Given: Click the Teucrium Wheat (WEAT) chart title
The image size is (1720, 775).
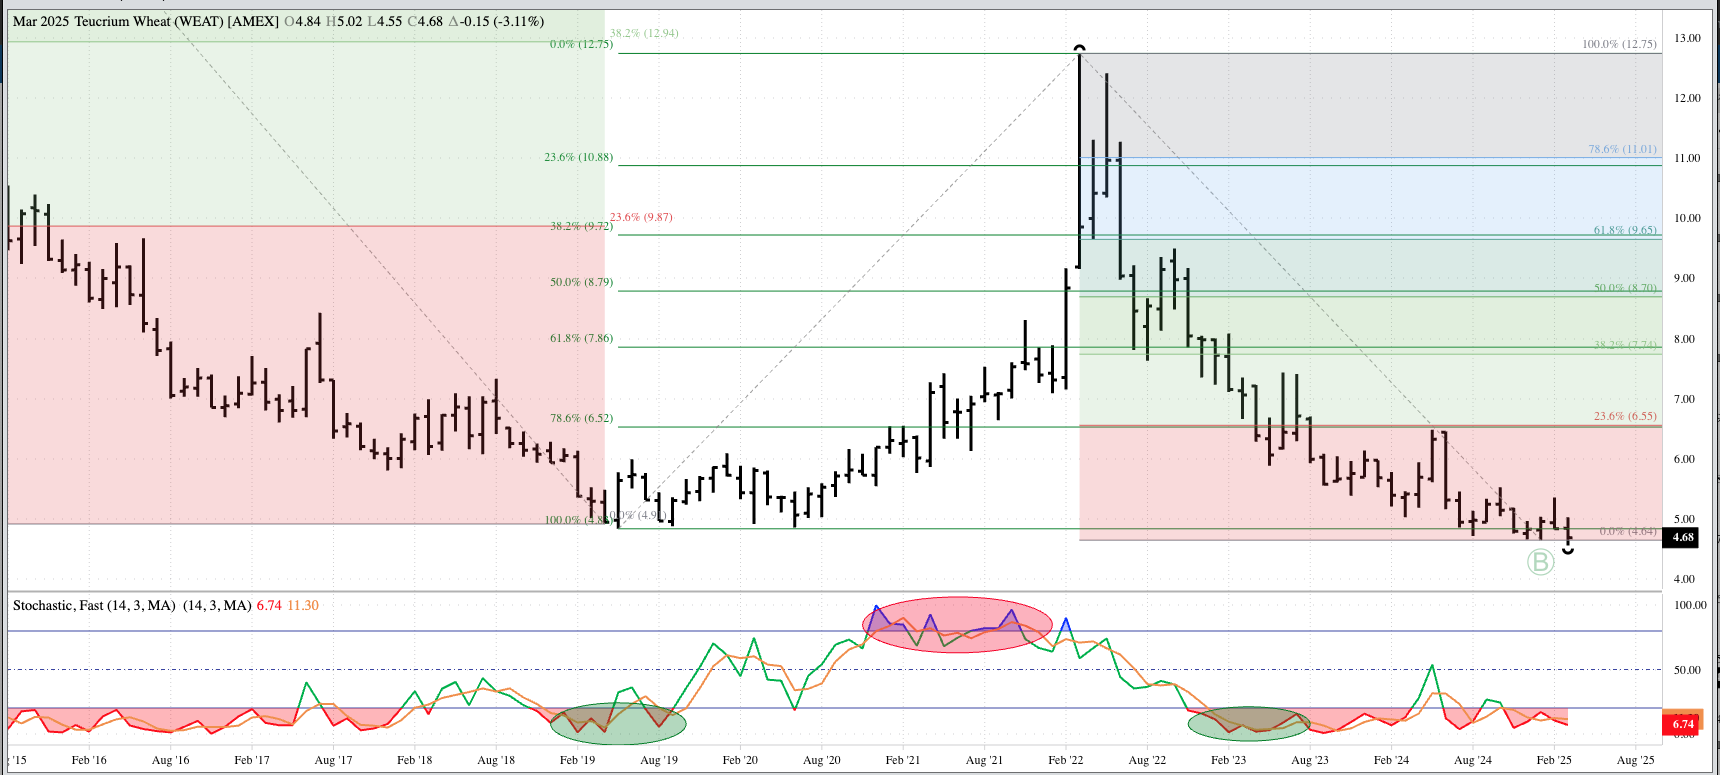Looking at the screenshot, I should (x=145, y=21).
